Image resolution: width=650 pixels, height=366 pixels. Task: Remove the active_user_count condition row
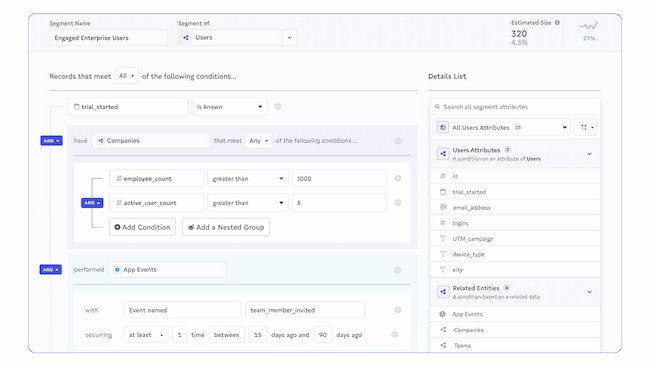click(398, 202)
